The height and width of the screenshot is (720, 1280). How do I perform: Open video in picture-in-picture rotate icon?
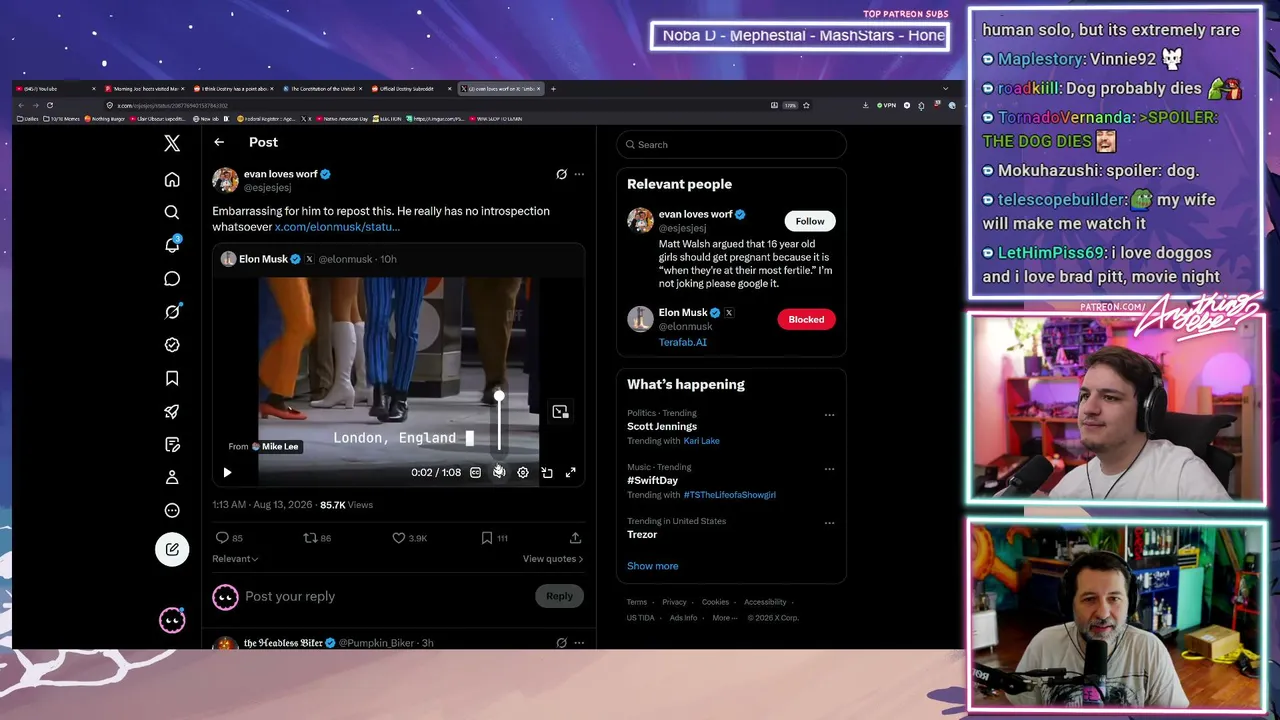(x=547, y=473)
